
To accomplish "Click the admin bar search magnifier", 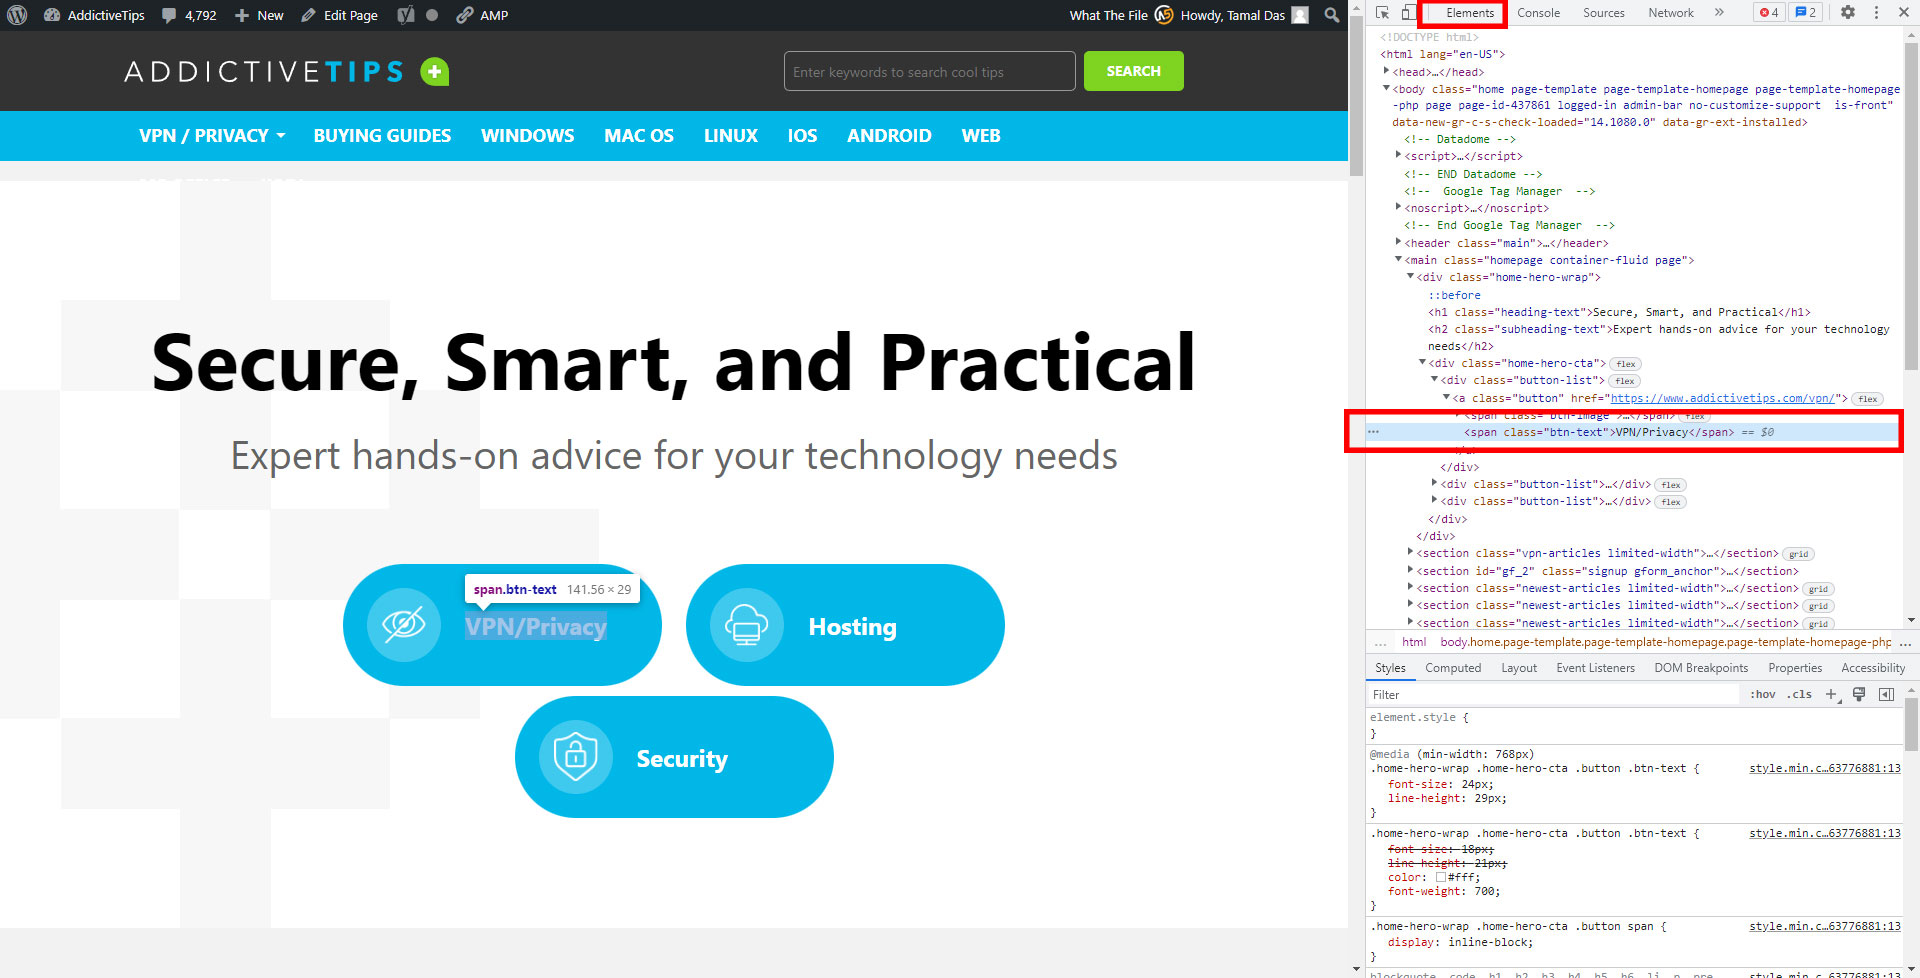I will [x=1332, y=15].
